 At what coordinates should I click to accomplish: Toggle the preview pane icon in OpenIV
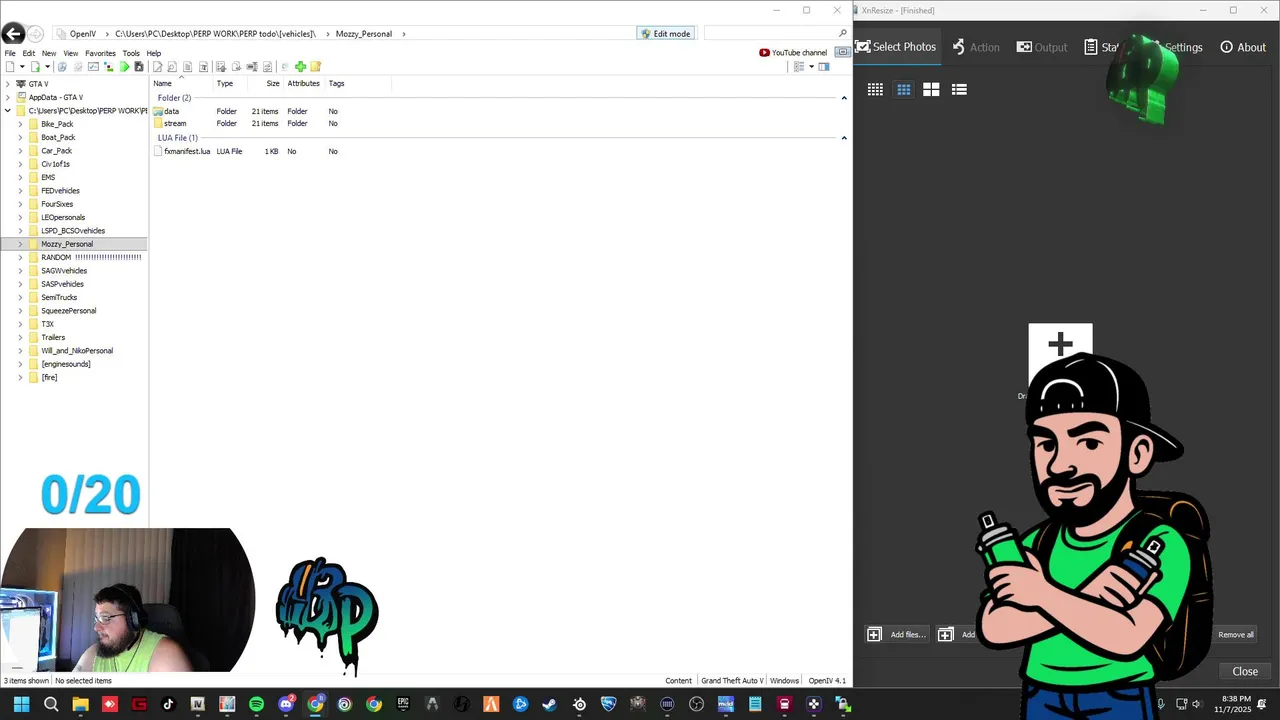[824, 67]
